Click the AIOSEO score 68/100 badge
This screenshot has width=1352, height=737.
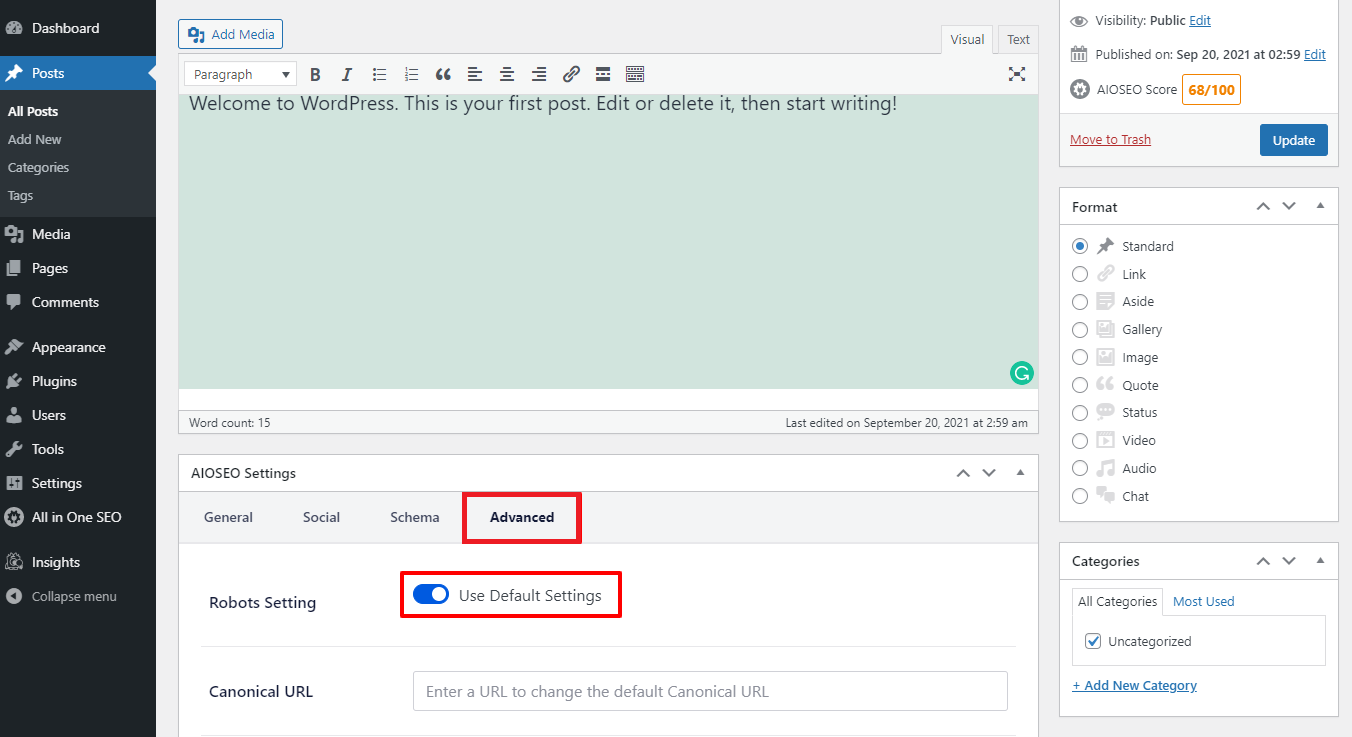point(1211,90)
